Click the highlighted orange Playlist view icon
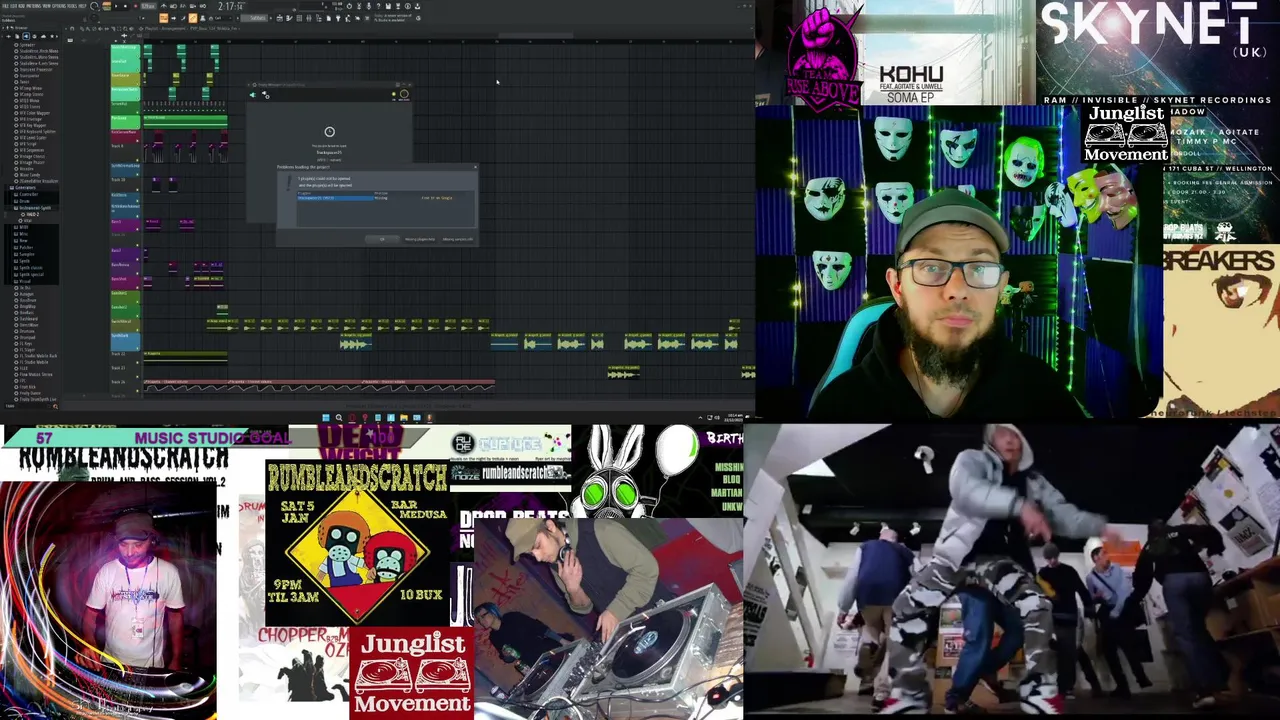 coord(163,18)
